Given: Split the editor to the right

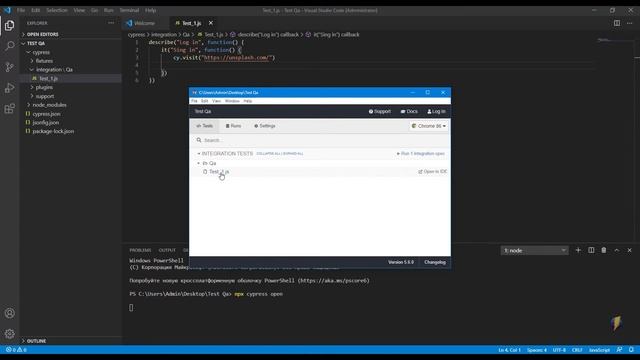Looking at the screenshot, I should click(617, 23).
